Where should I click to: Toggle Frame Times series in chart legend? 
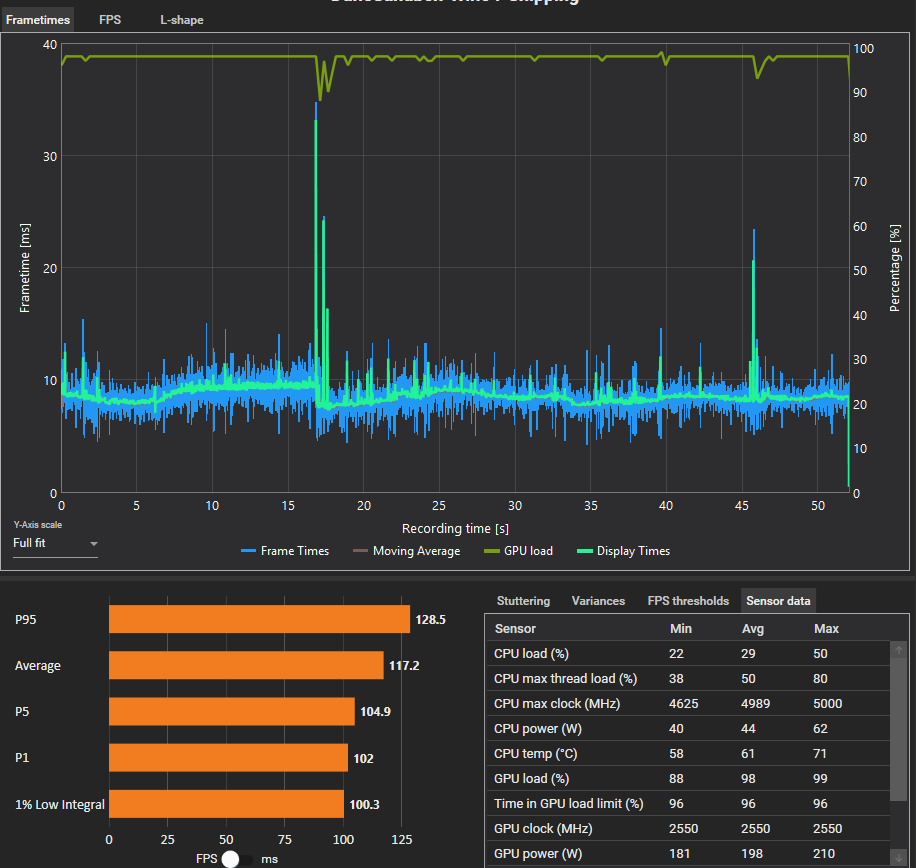coord(285,551)
